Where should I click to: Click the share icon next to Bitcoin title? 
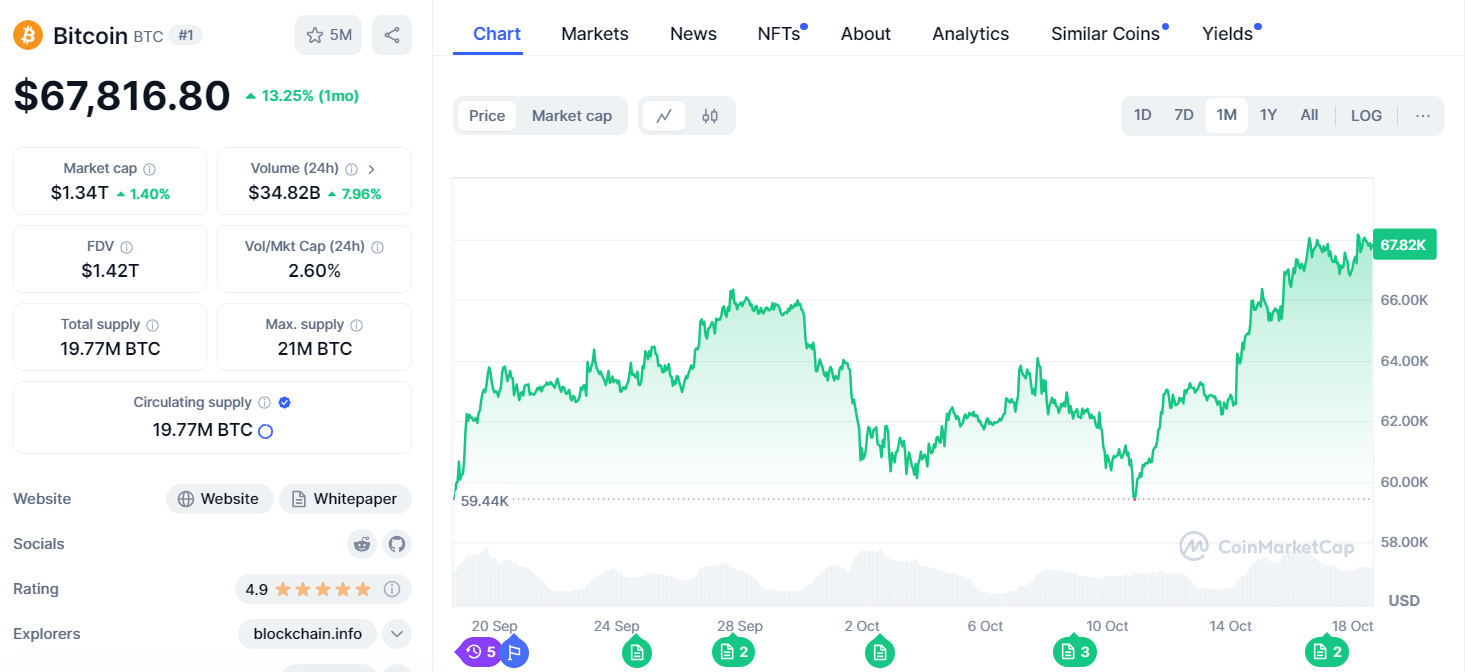(x=391, y=35)
